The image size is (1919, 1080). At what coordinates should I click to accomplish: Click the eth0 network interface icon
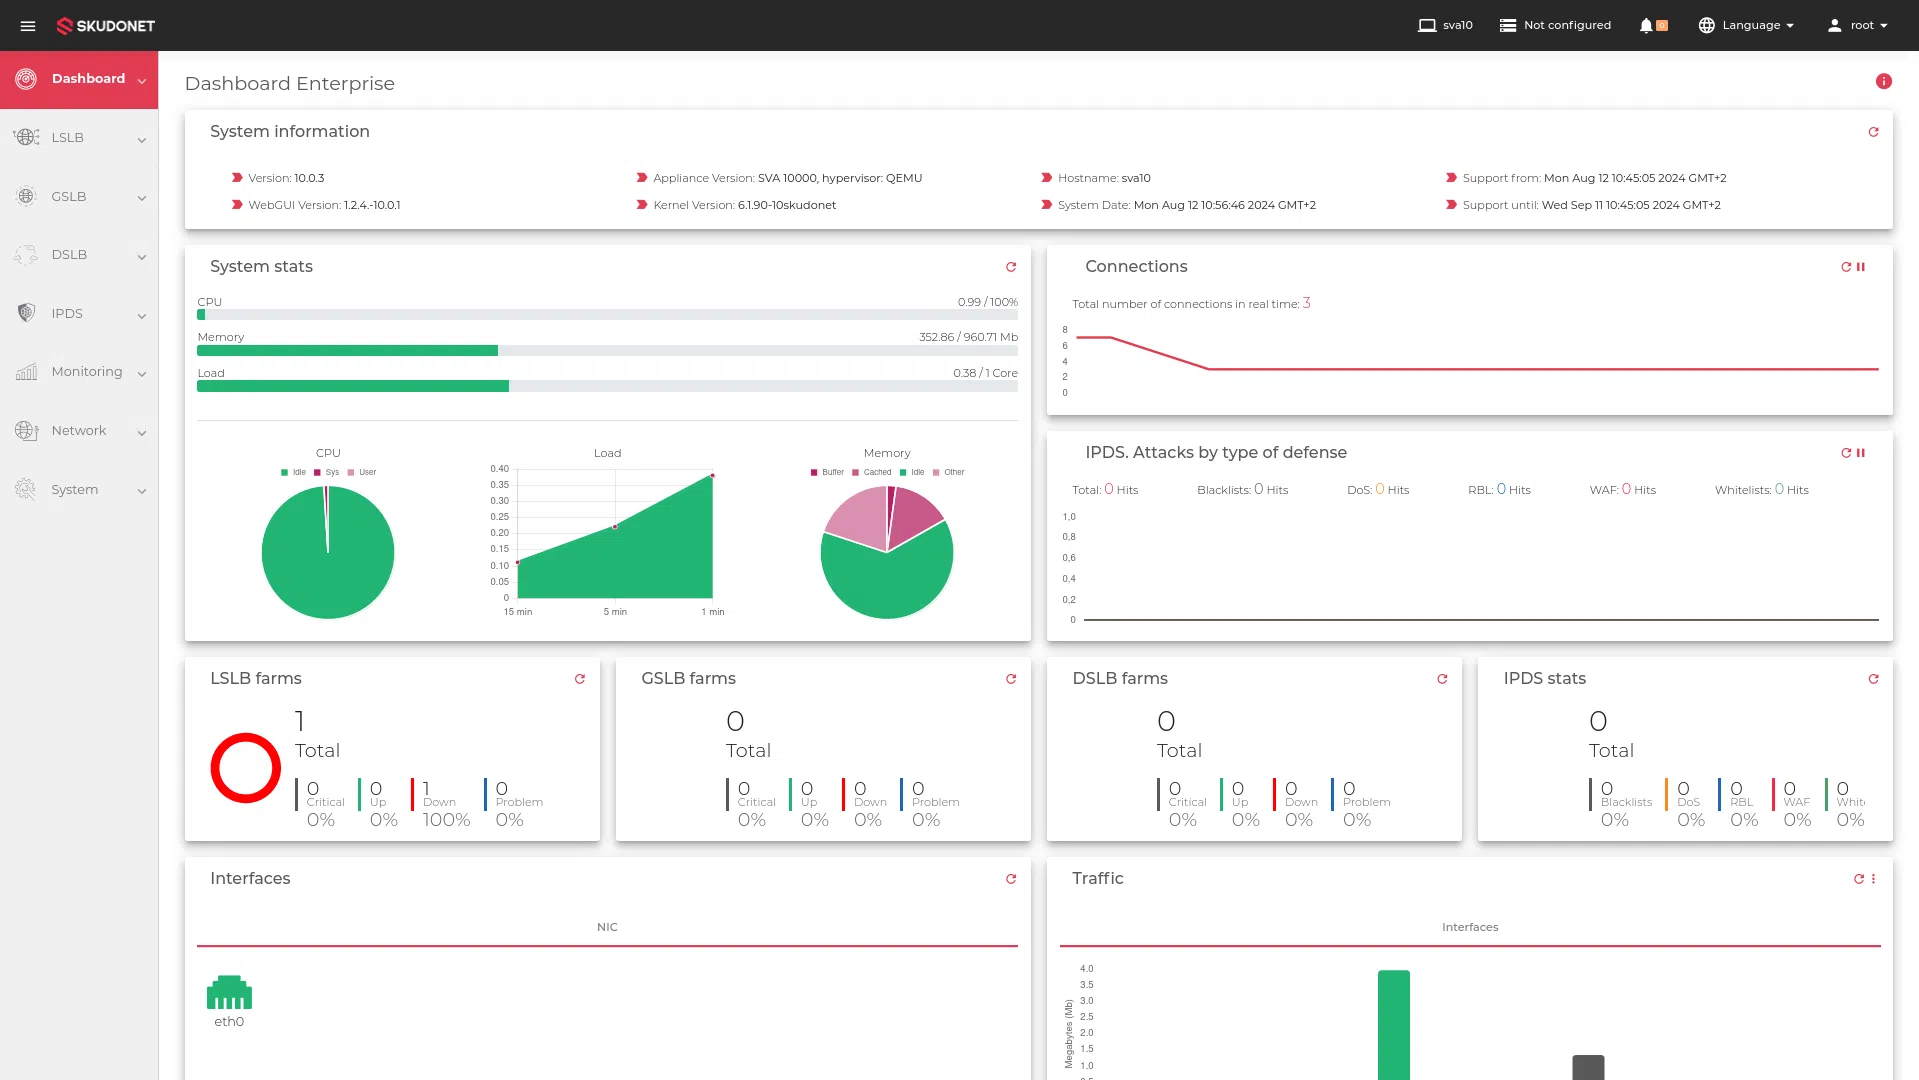point(229,993)
